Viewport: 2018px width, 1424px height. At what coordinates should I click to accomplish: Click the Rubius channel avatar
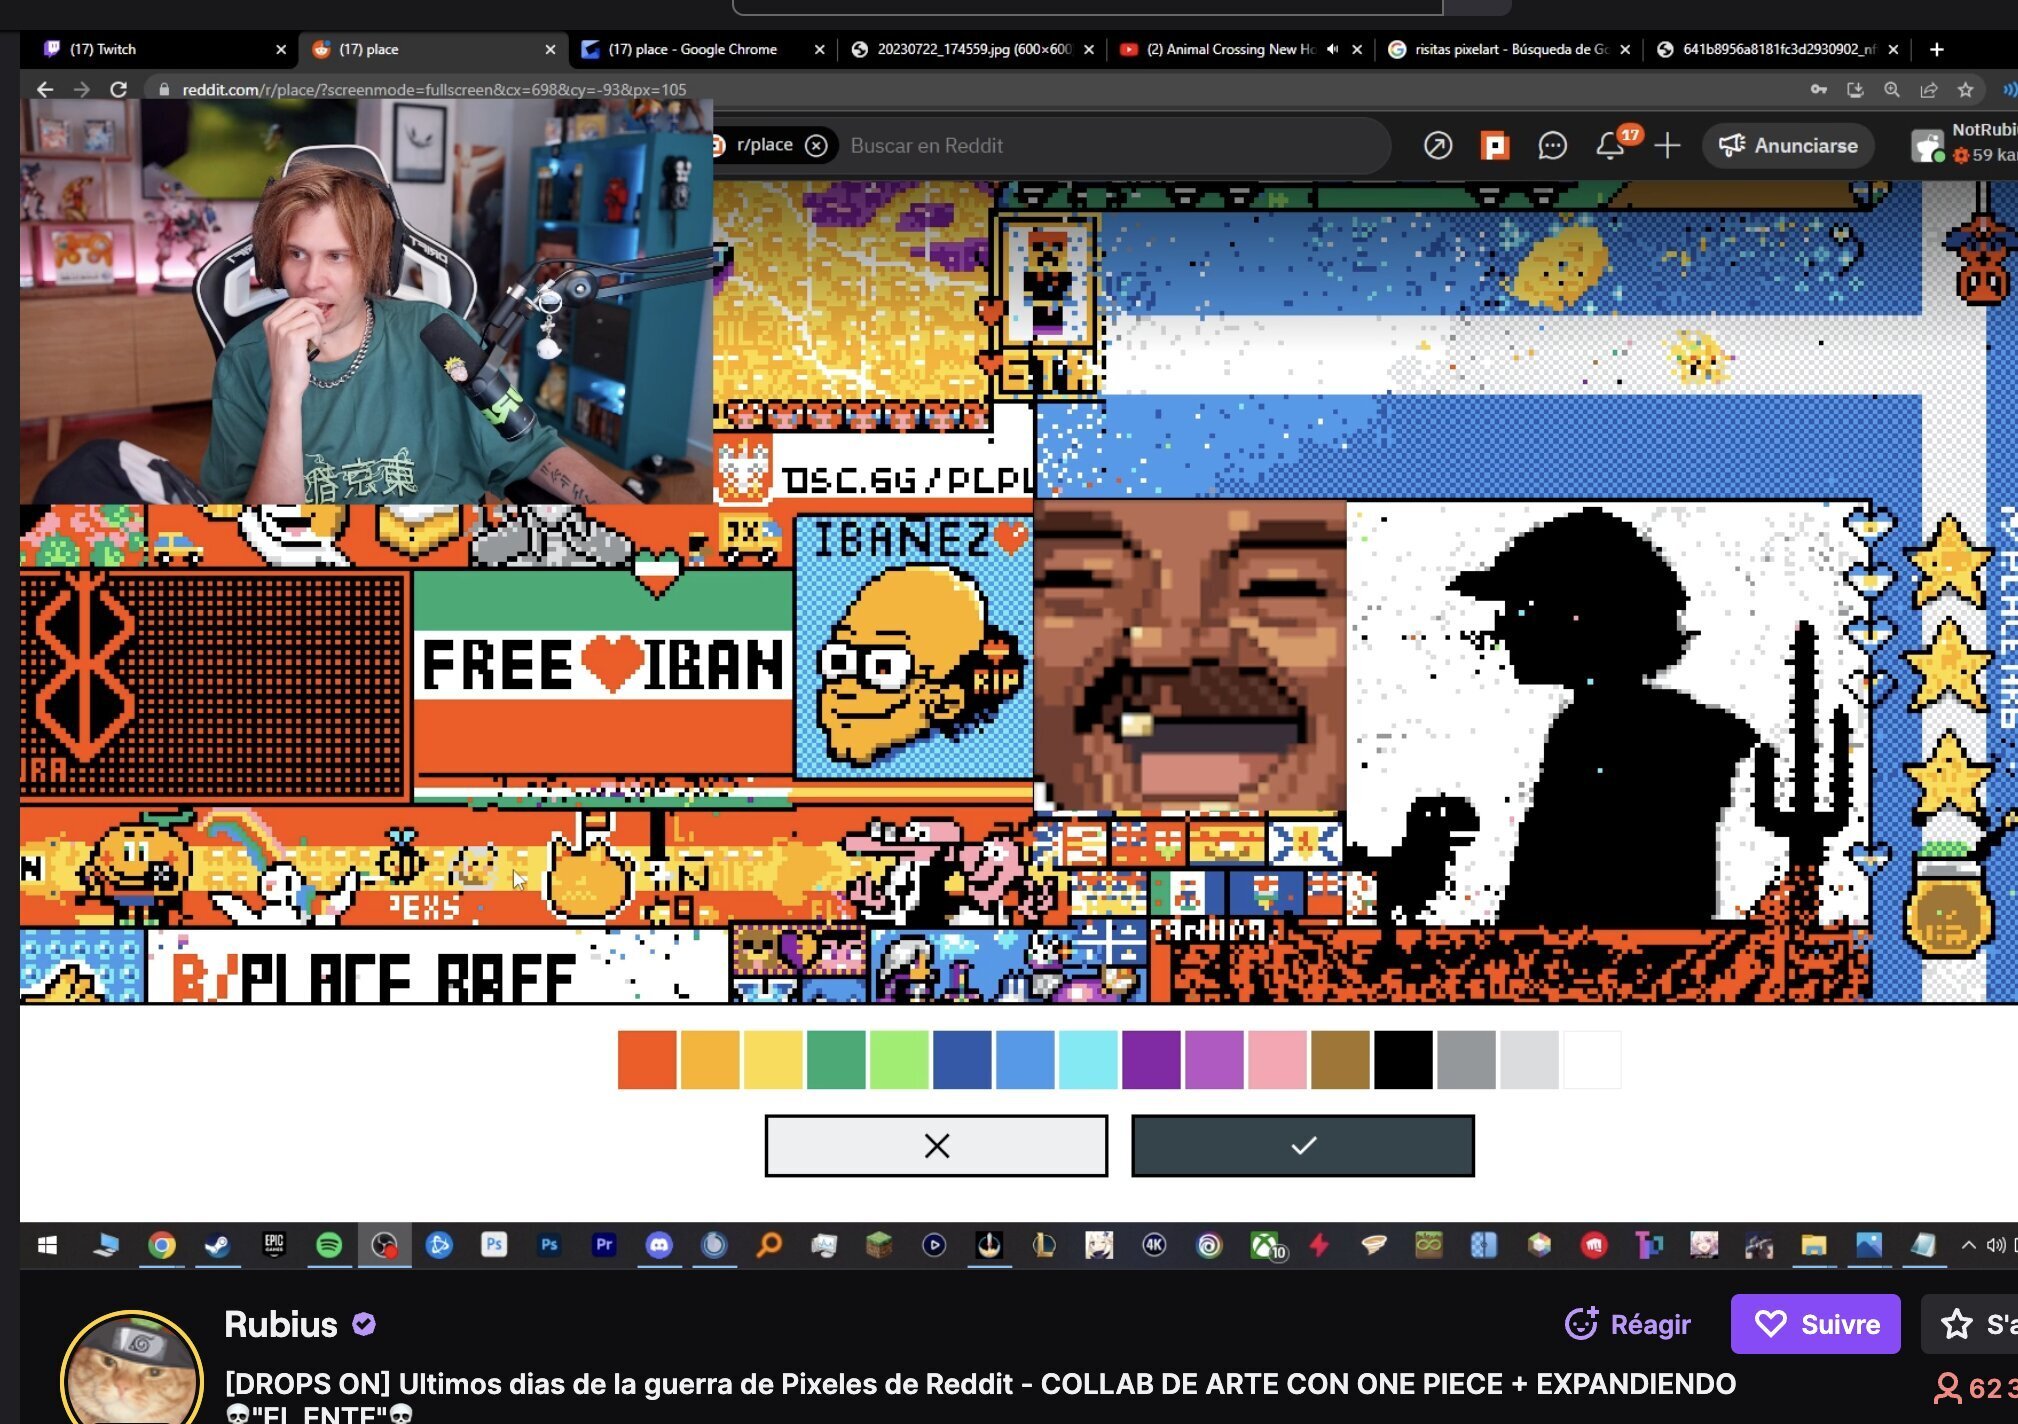(x=132, y=1367)
